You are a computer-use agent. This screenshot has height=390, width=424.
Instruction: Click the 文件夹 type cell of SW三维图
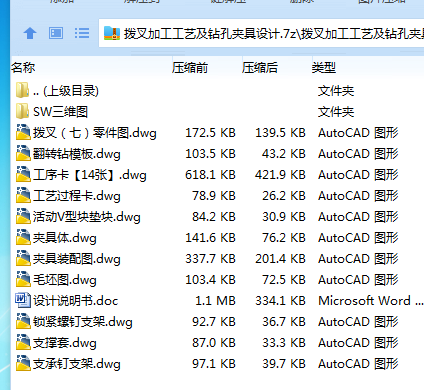pyautogui.click(x=336, y=112)
